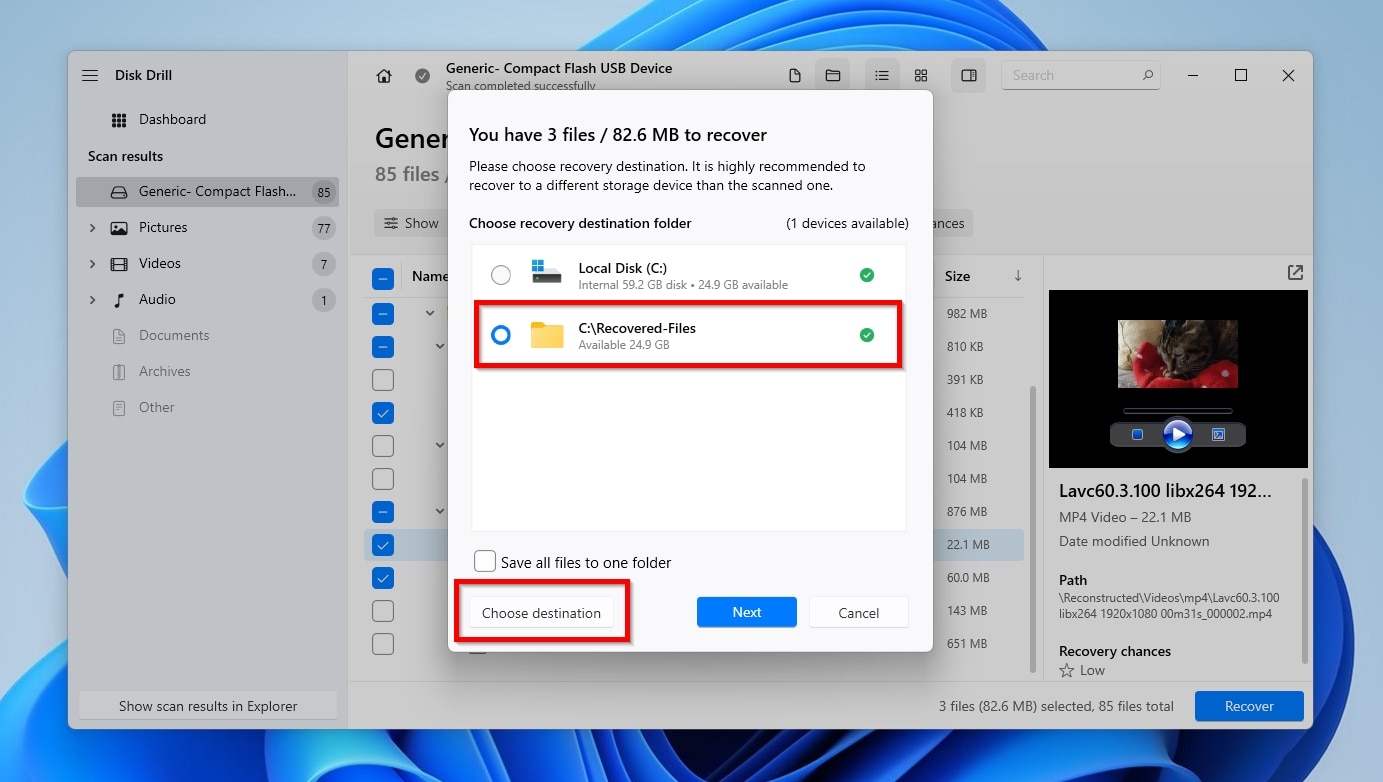Screen dimensions: 1383x782
Task: Open the Dashboard grid icon
Action: [x=119, y=120]
